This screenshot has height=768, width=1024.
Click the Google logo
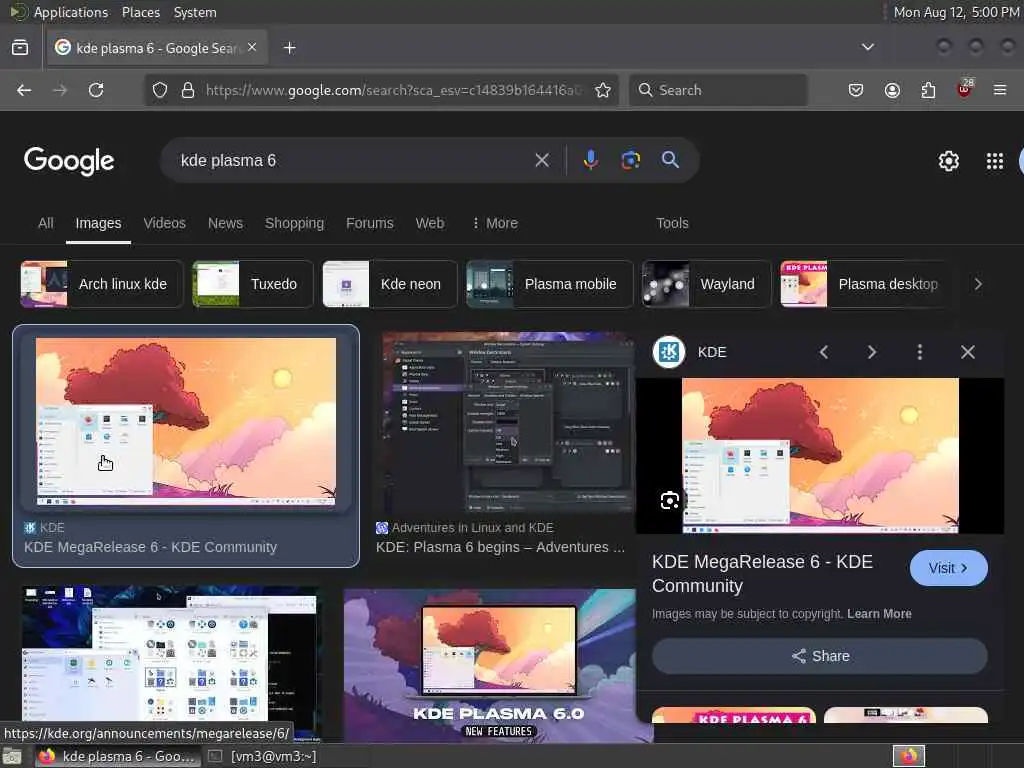click(x=69, y=161)
